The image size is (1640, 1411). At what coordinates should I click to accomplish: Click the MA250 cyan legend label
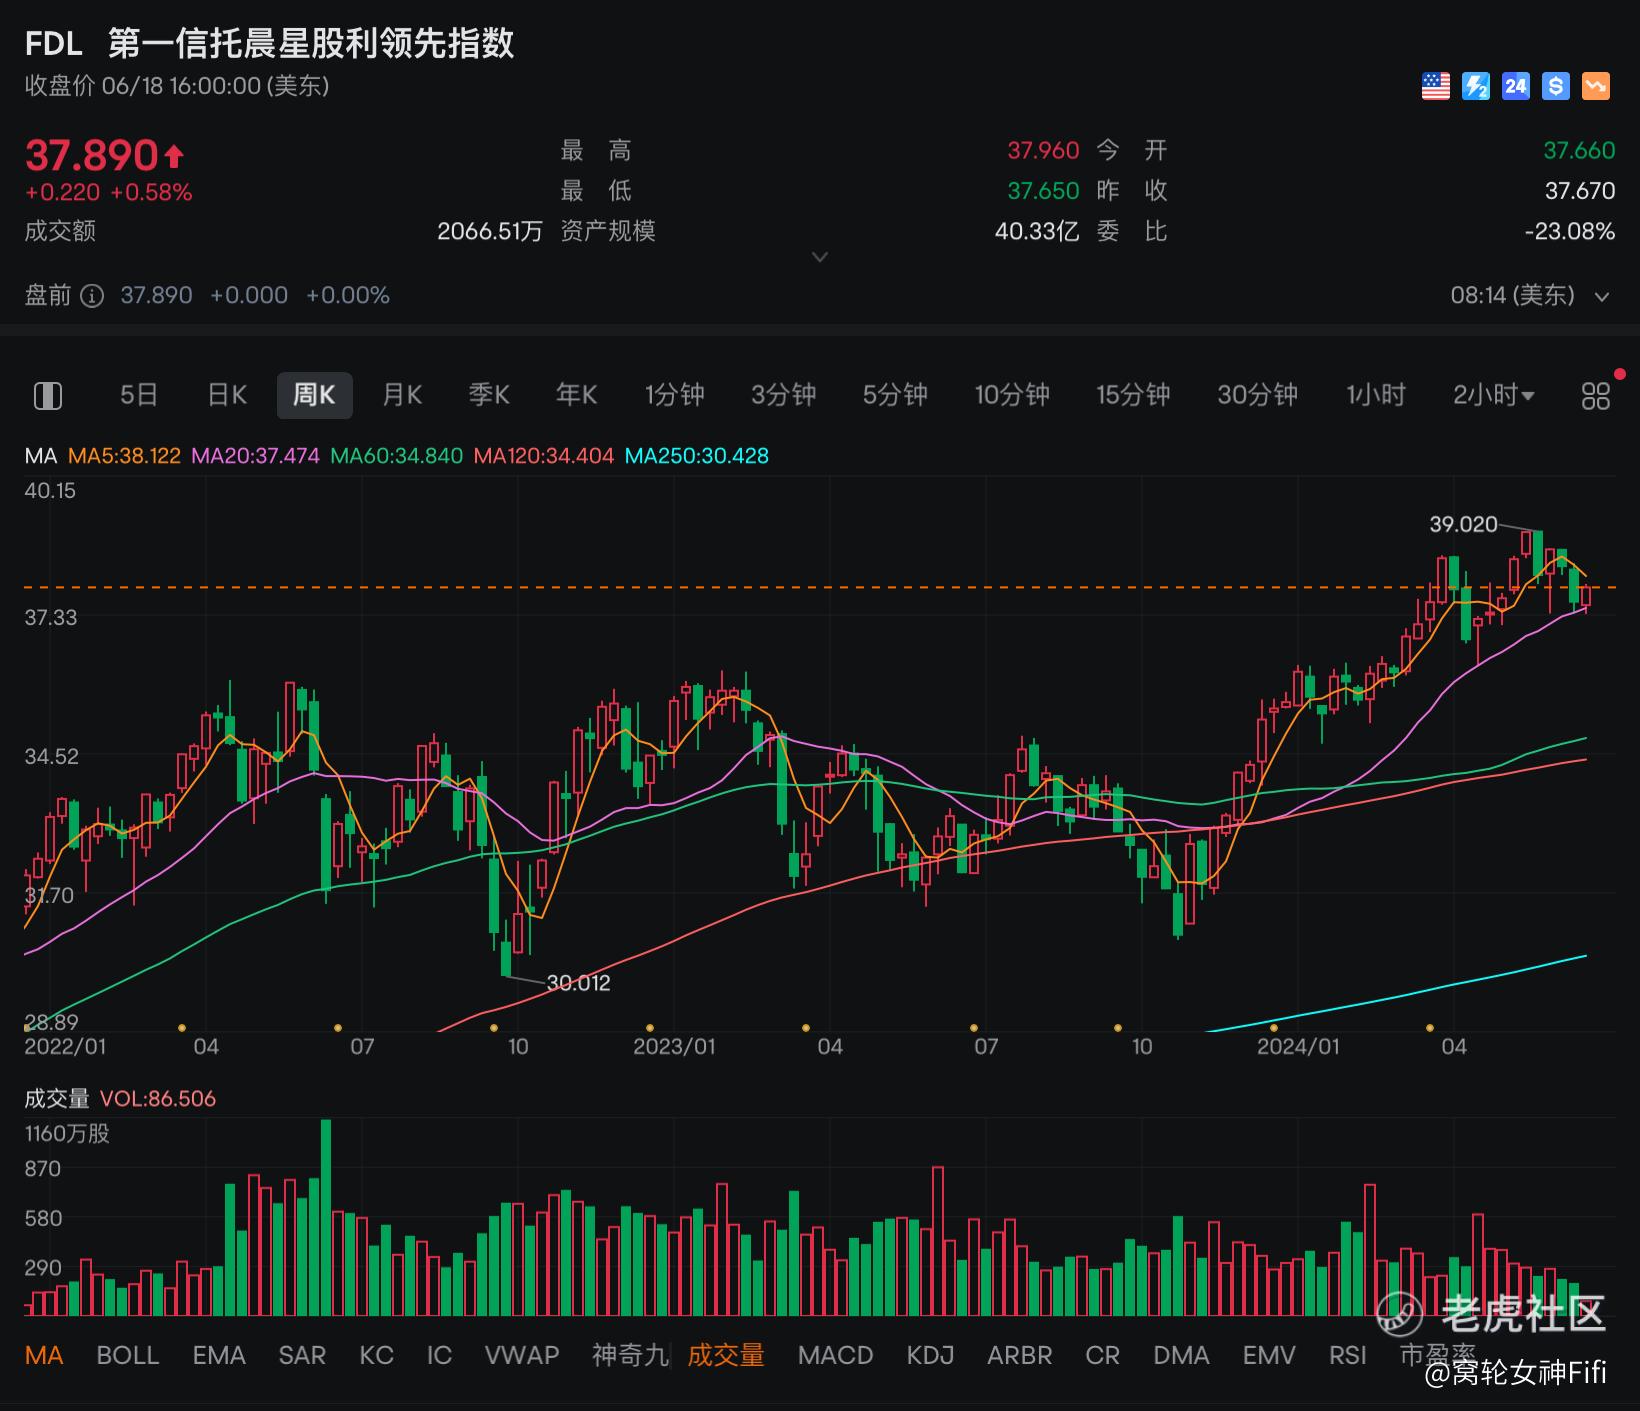tap(697, 456)
